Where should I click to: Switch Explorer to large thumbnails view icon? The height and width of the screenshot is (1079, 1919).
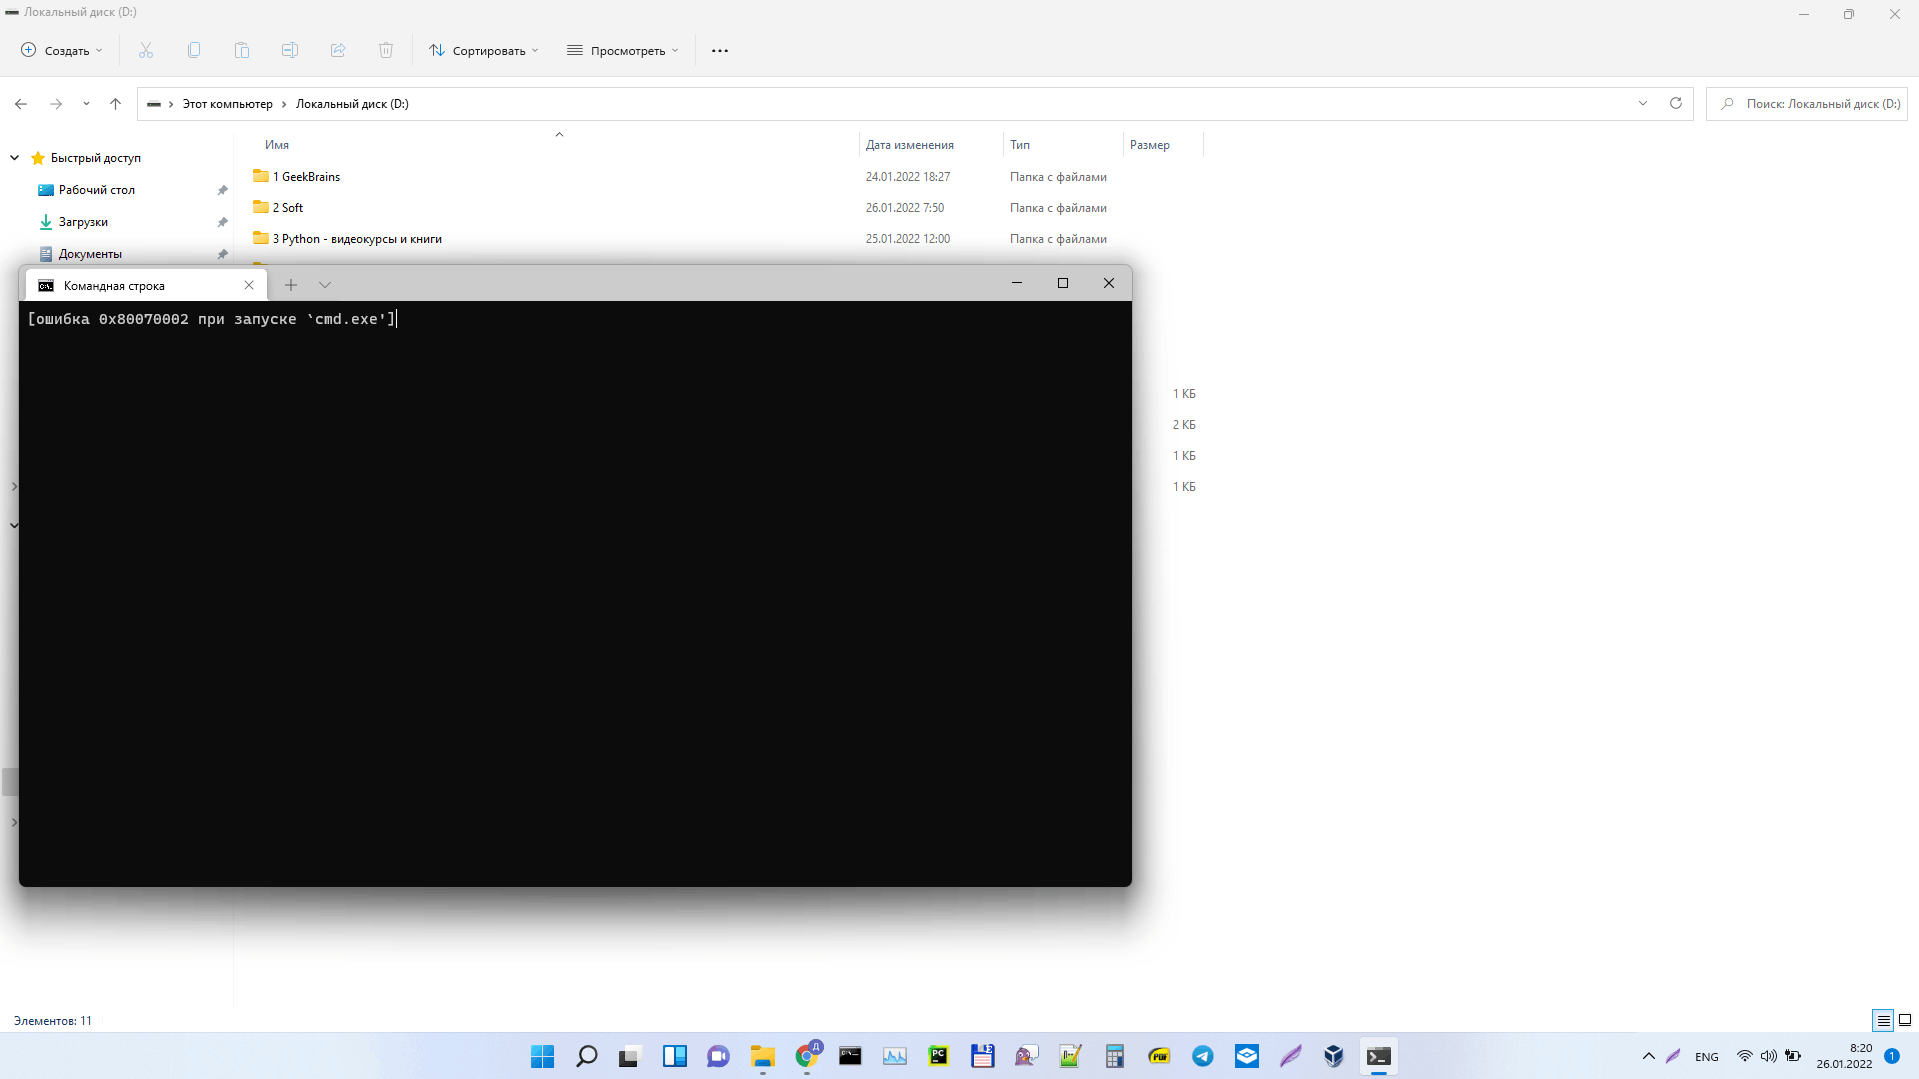tap(1905, 1021)
